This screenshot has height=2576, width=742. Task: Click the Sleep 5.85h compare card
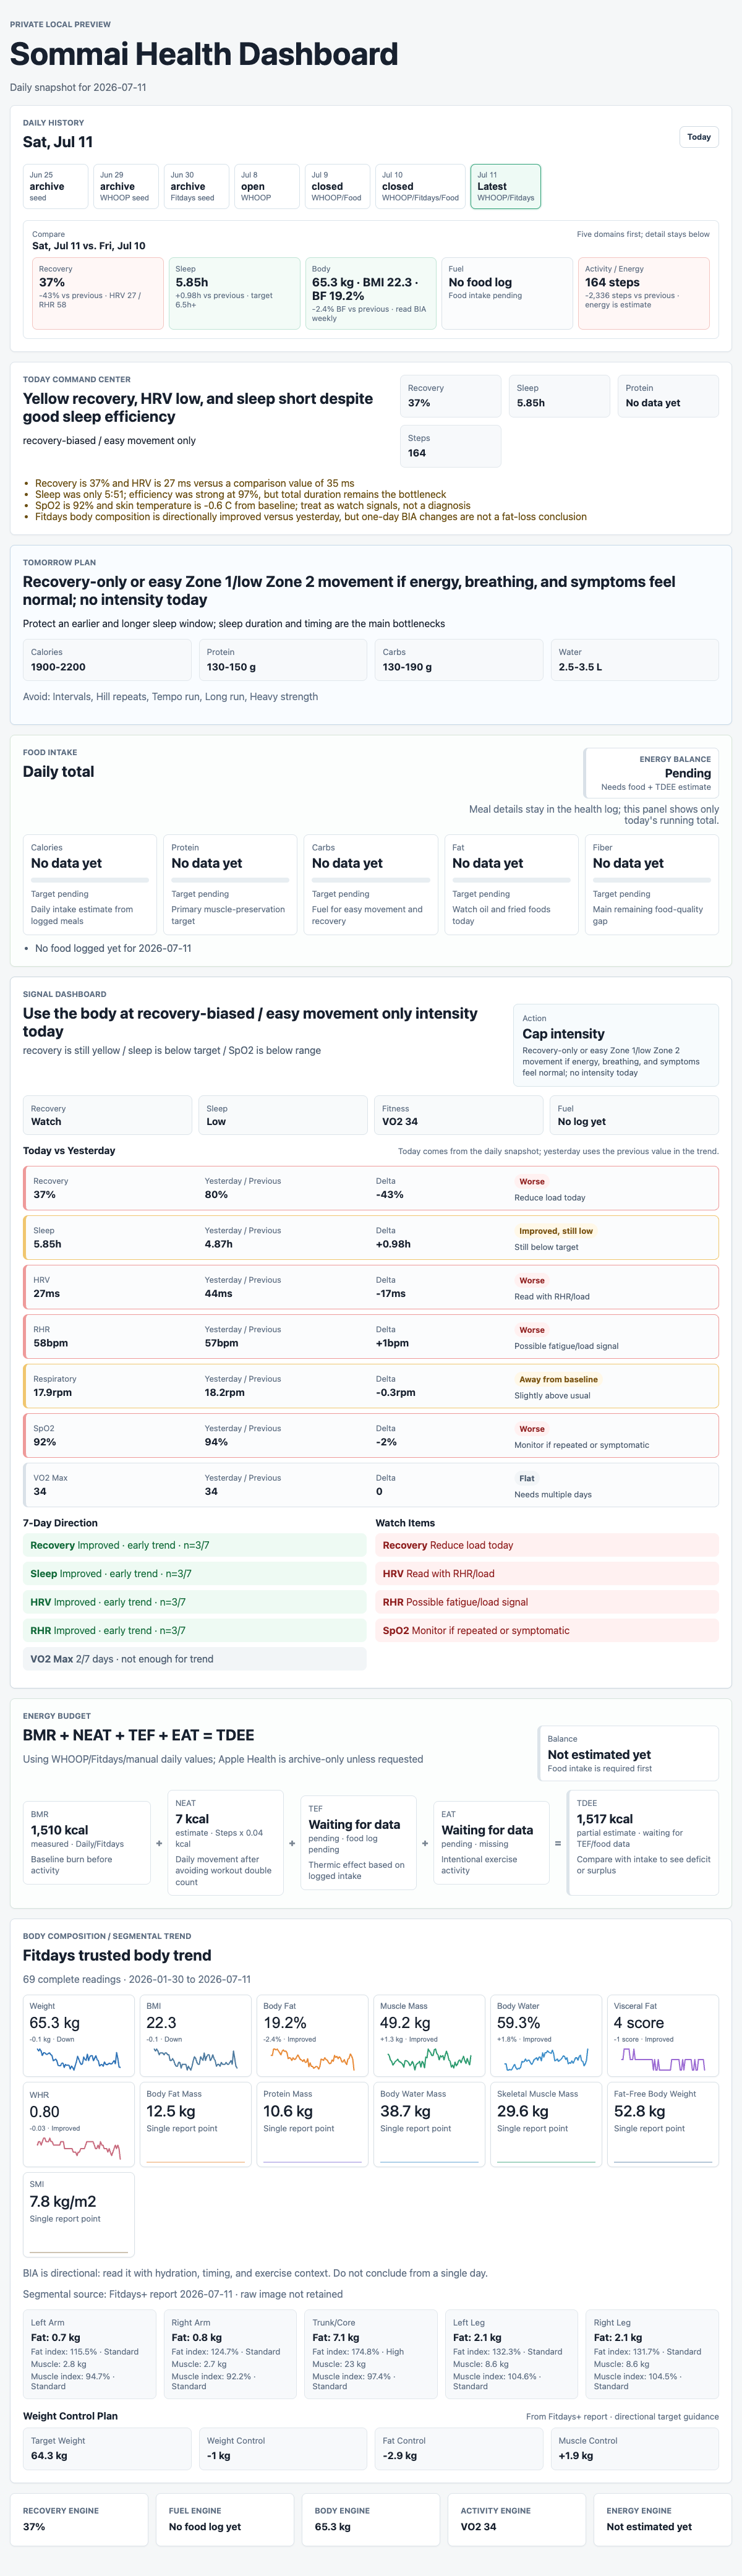point(235,293)
